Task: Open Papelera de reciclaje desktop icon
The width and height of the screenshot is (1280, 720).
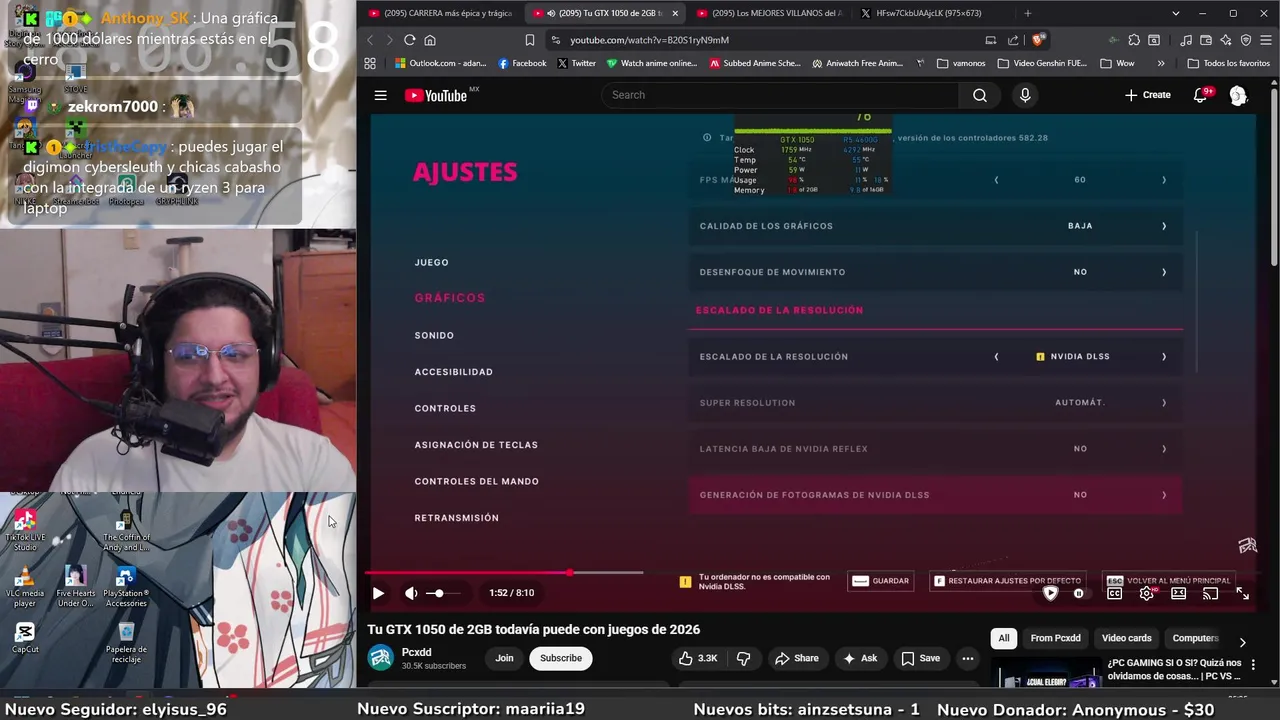Action: [126, 643]
